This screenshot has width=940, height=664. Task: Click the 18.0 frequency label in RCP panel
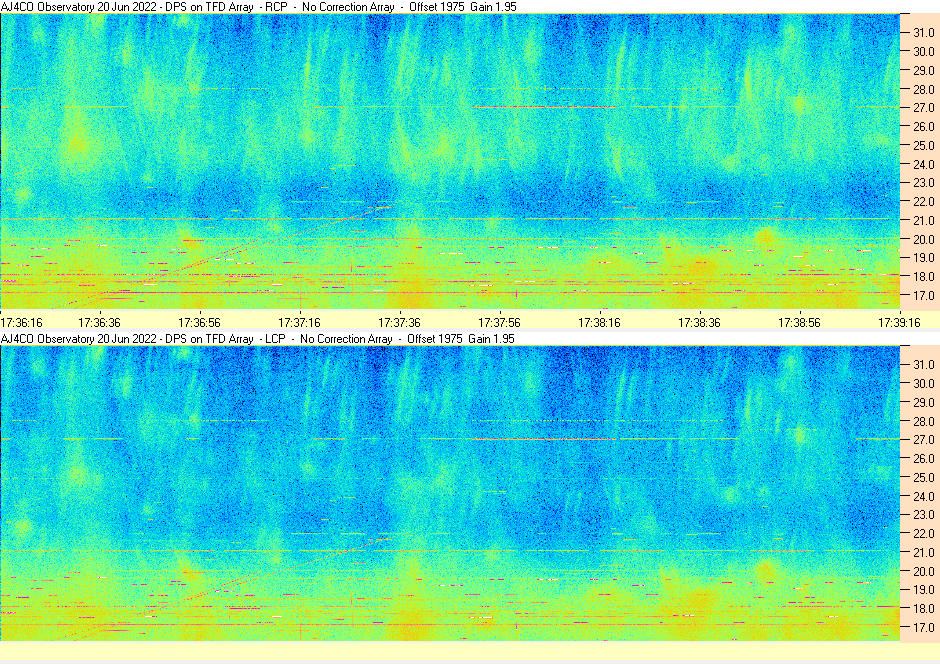pos(924,277)
